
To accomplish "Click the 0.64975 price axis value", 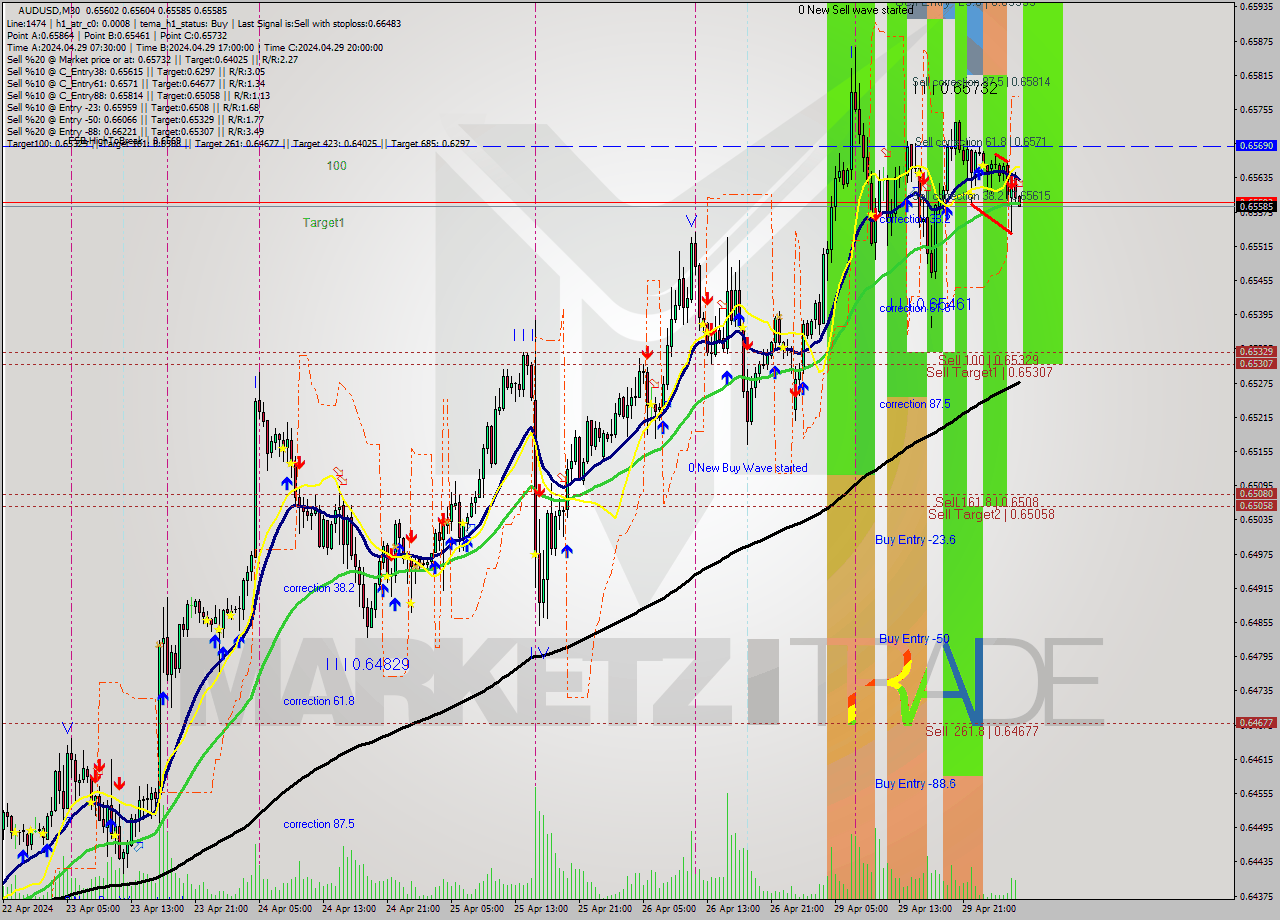I will 1256,554.
